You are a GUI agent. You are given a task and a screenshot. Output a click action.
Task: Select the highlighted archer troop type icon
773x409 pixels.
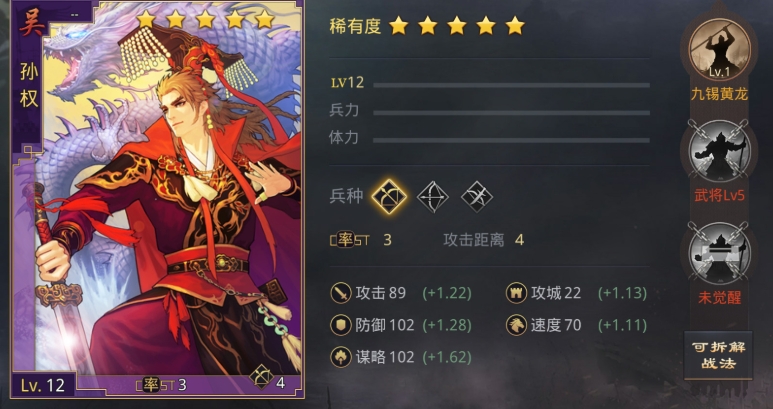coord(389,197)
